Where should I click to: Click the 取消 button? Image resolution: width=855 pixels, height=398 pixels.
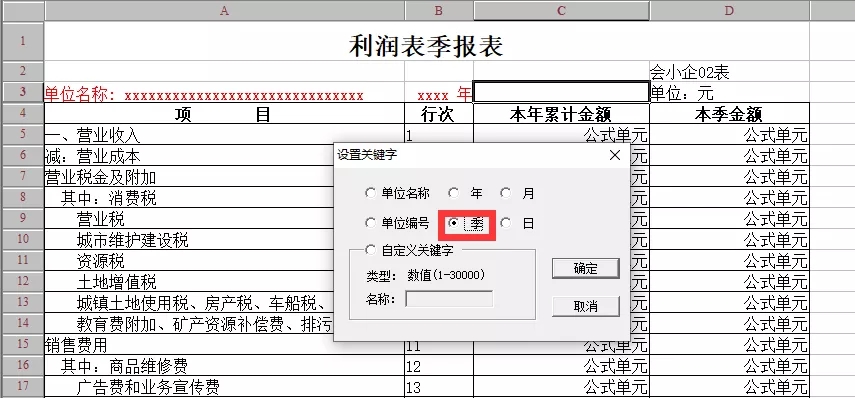[x=586, y=306]
